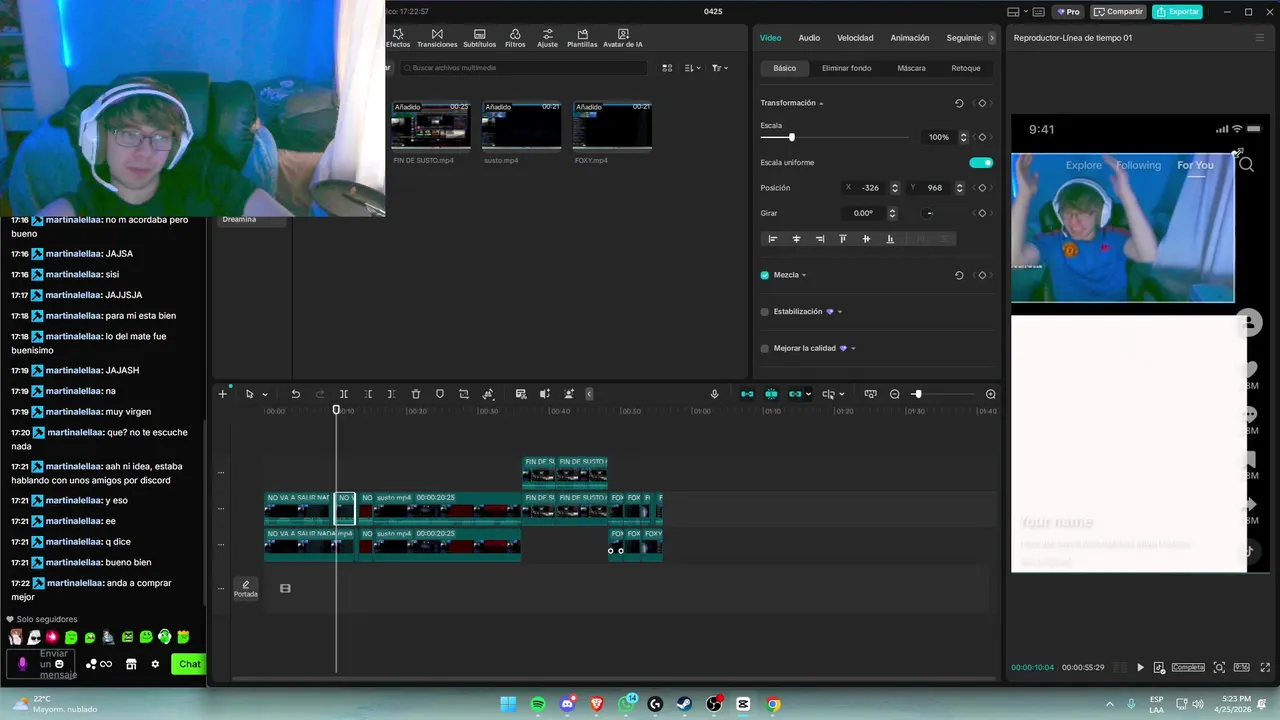The width and height of the screenshot is (1280, 720).
Task: Reset Transformación with the reset arrow
Action: [x=959, y=103]
